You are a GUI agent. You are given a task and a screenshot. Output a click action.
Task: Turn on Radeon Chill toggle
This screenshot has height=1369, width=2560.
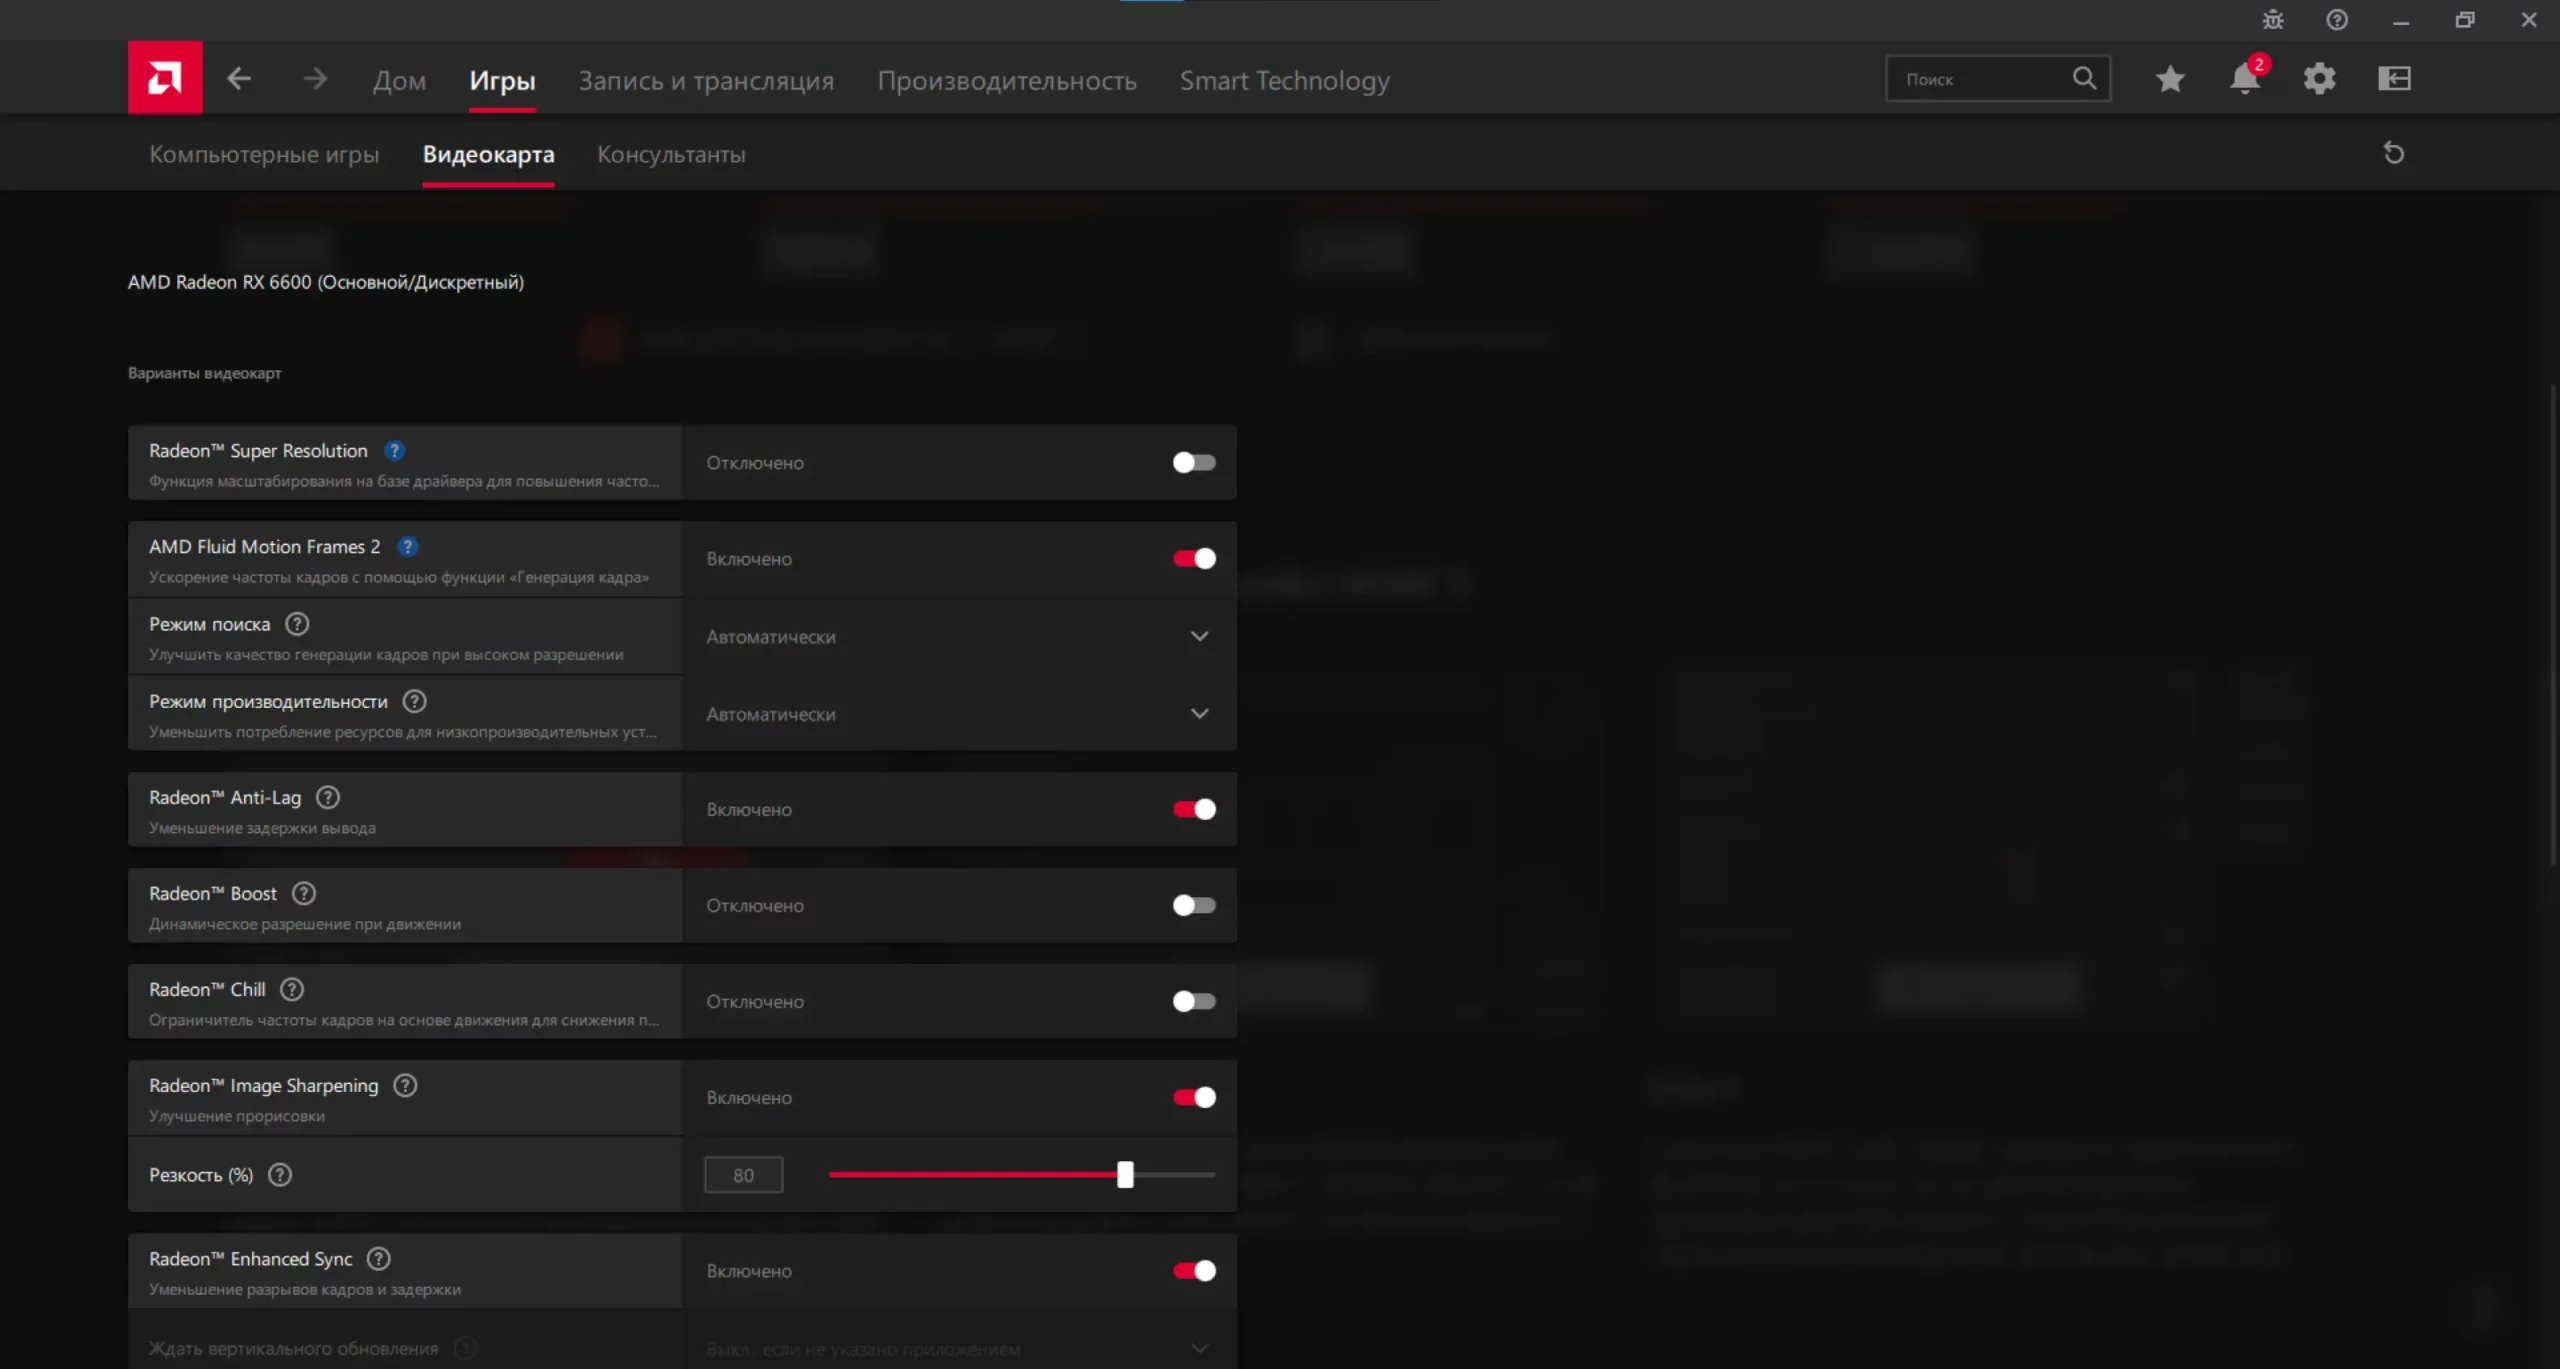point(1194,1001)
